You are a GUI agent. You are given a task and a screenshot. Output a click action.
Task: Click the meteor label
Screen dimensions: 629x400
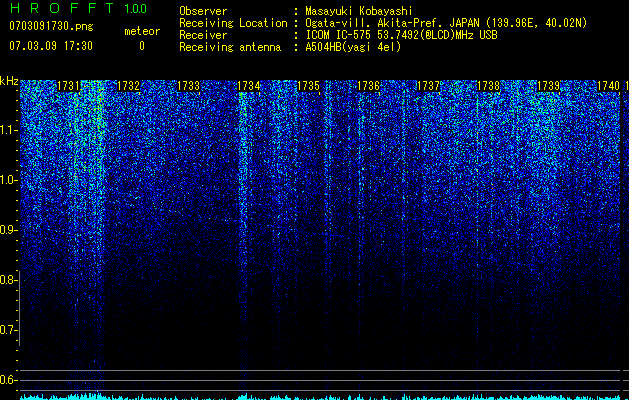[142, 31]
